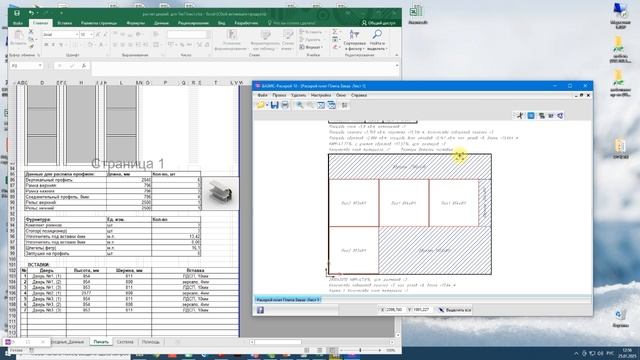Click the Cell Styles icon in Excel ribbon
The image size is (640, 360).
coord(288,36)
